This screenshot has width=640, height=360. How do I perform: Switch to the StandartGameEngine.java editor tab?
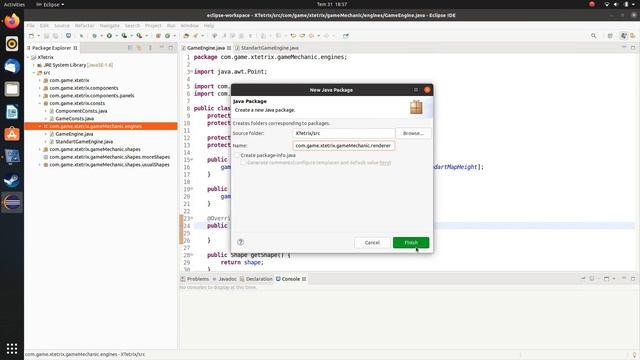click(x=267, y=48)
